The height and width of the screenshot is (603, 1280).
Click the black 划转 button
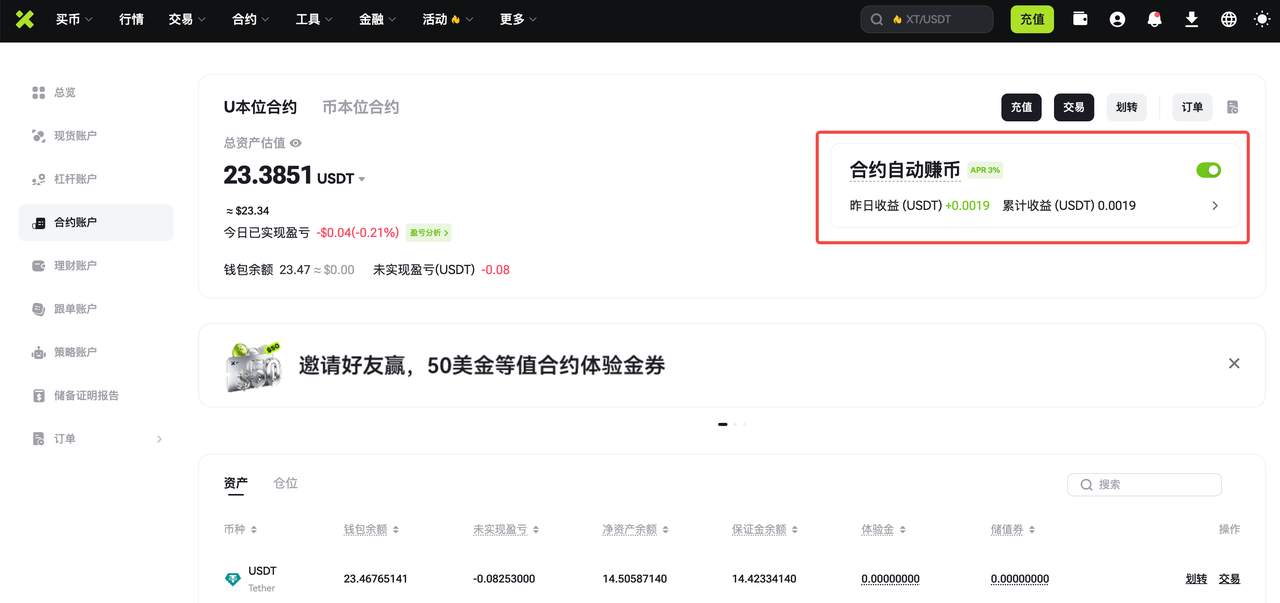coord(1126,107)
